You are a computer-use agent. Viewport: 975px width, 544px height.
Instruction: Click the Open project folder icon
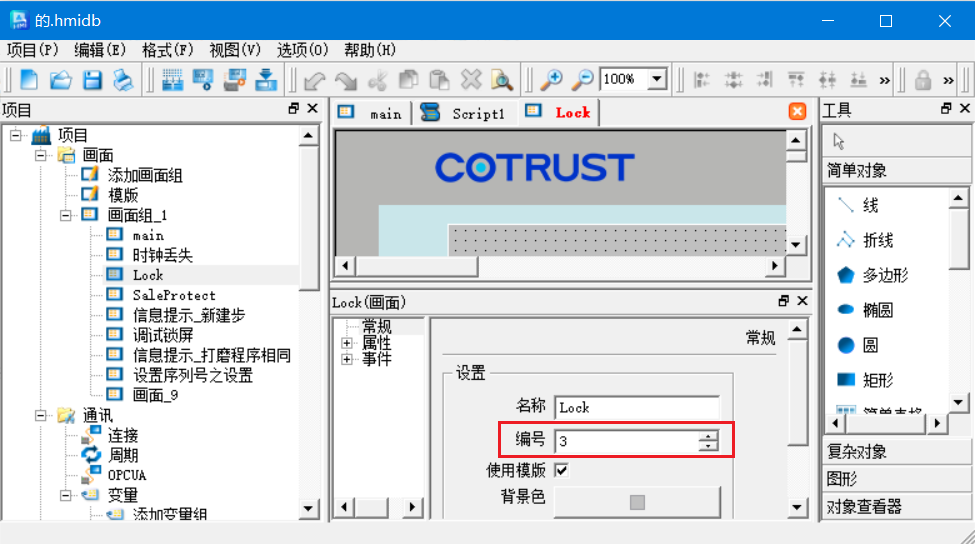[60, 80]
